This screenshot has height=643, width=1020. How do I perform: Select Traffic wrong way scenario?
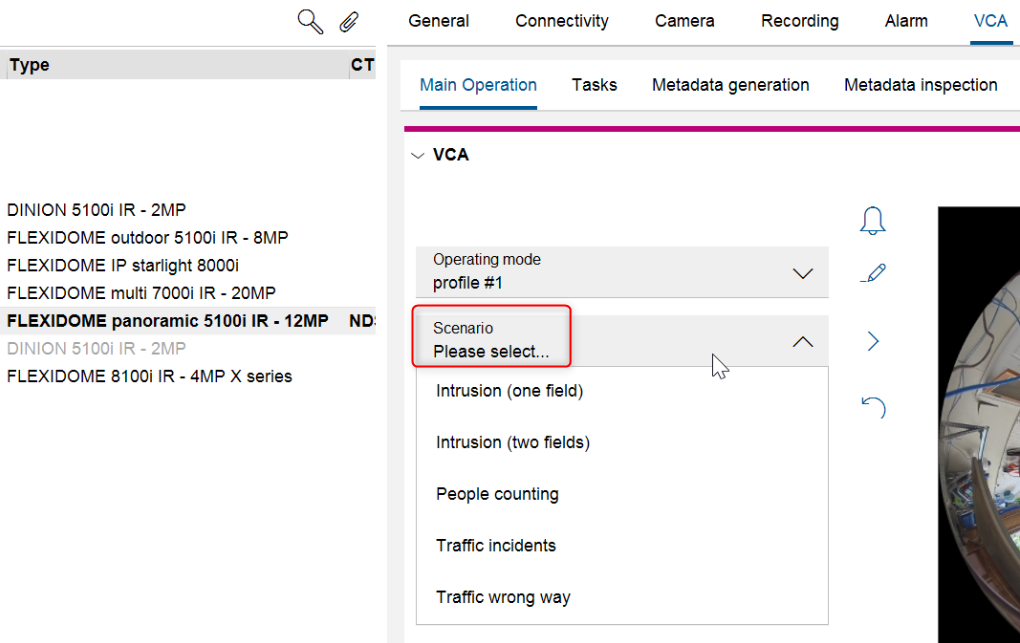(x=502, y=597)
